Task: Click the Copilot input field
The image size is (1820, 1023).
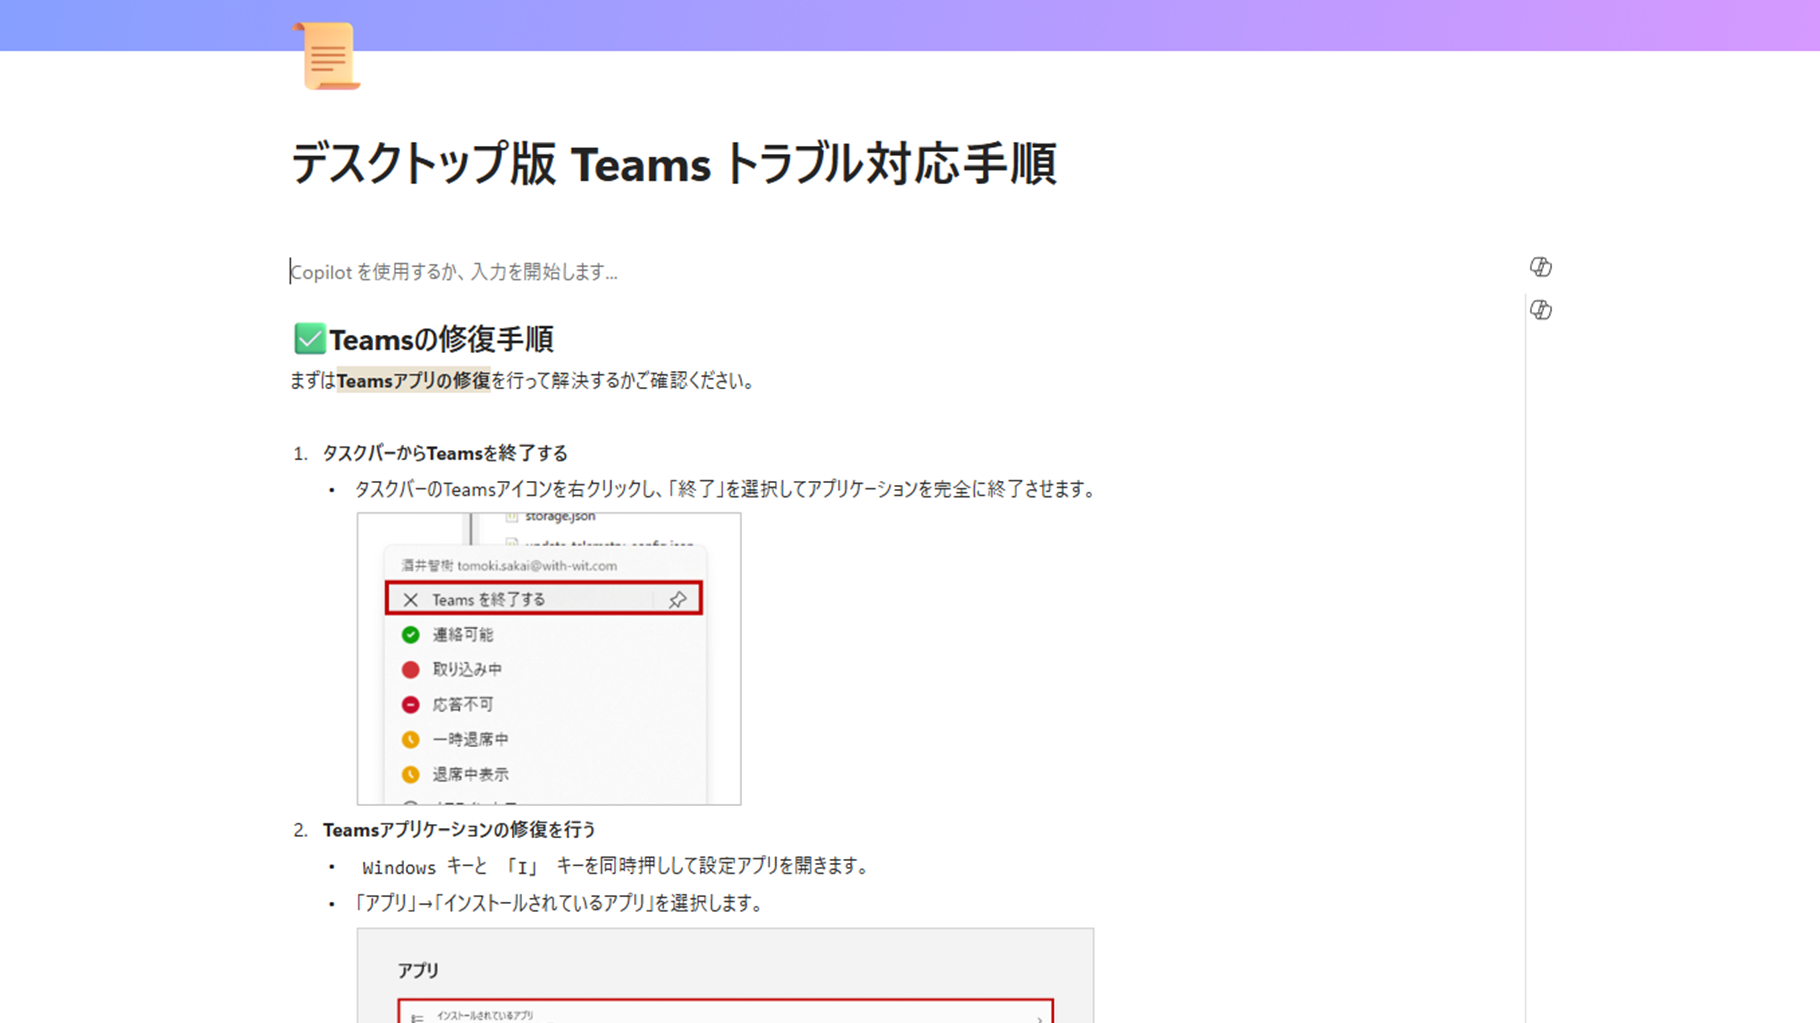Action: 453,271
